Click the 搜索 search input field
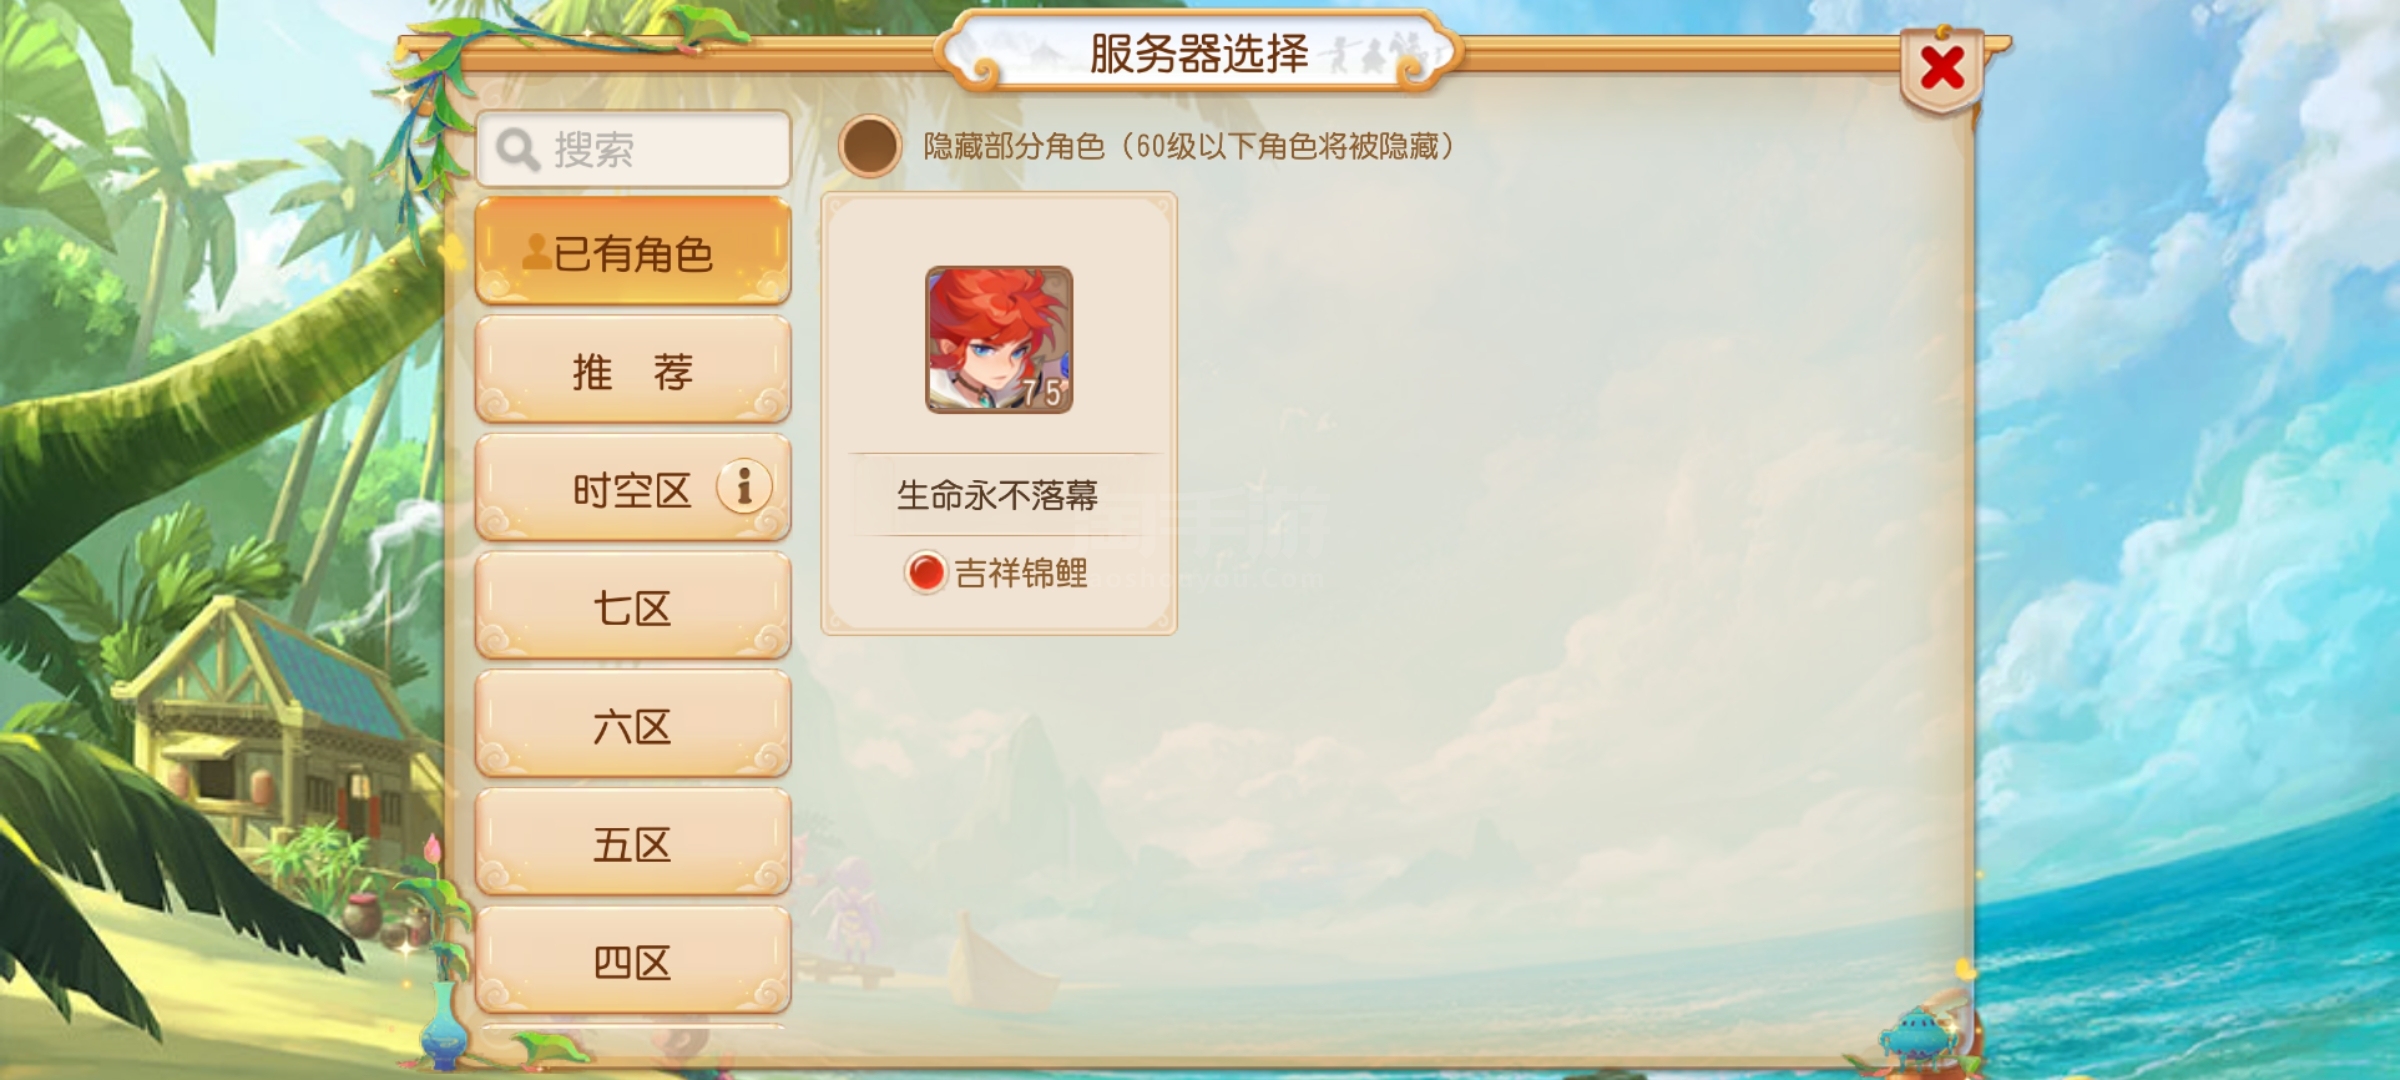The width and height of the screenshot is (2400, 1080). (x=633, y=149)
